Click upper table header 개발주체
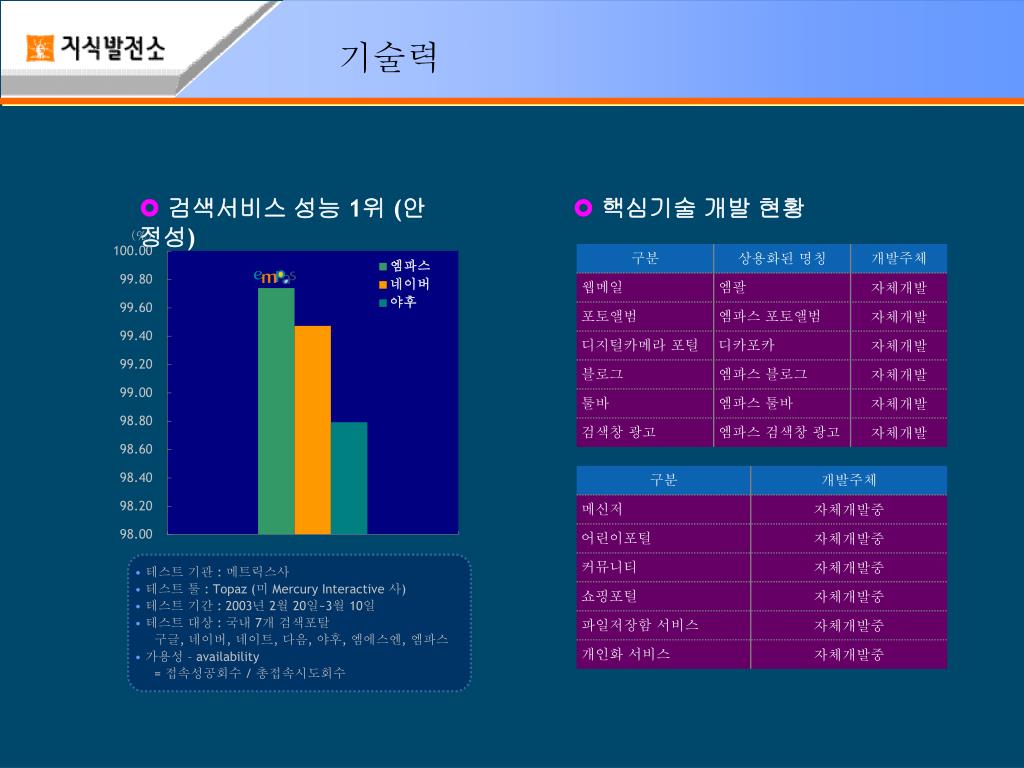Image resolution: width=1024 pixels, height=768 pixels. click(x=899, y=259)
